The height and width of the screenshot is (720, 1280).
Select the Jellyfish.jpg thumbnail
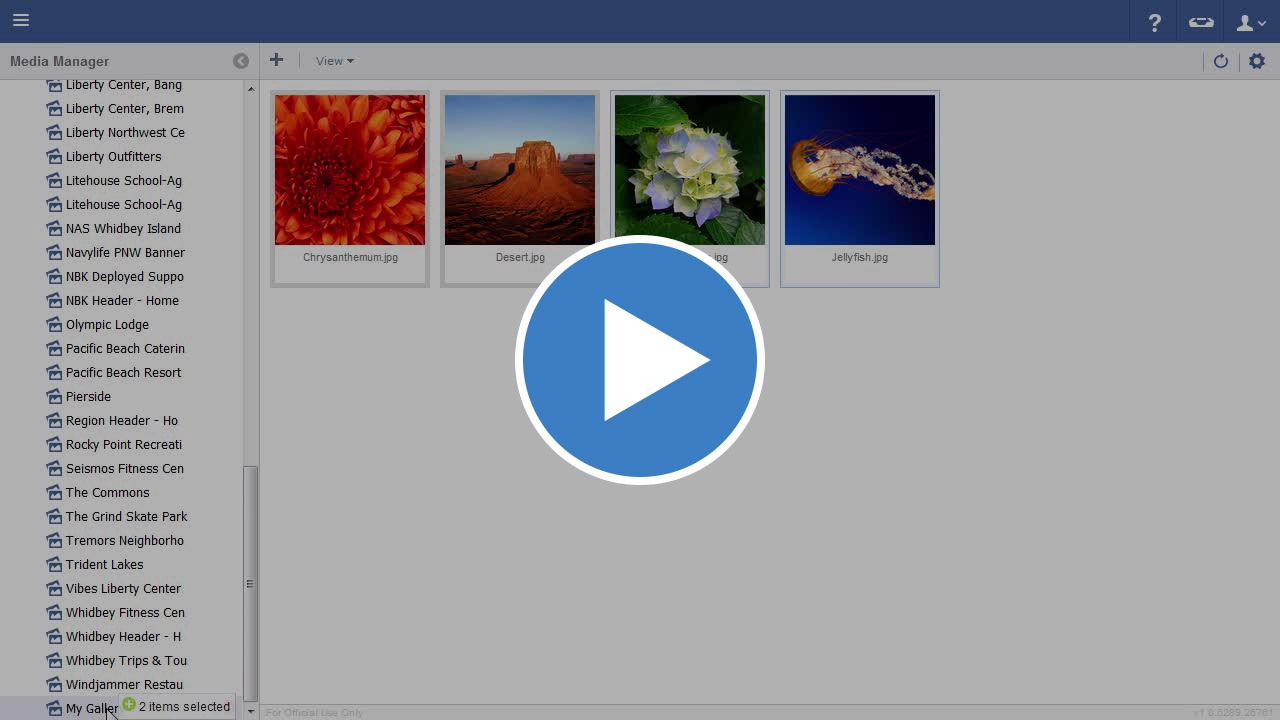860,170
